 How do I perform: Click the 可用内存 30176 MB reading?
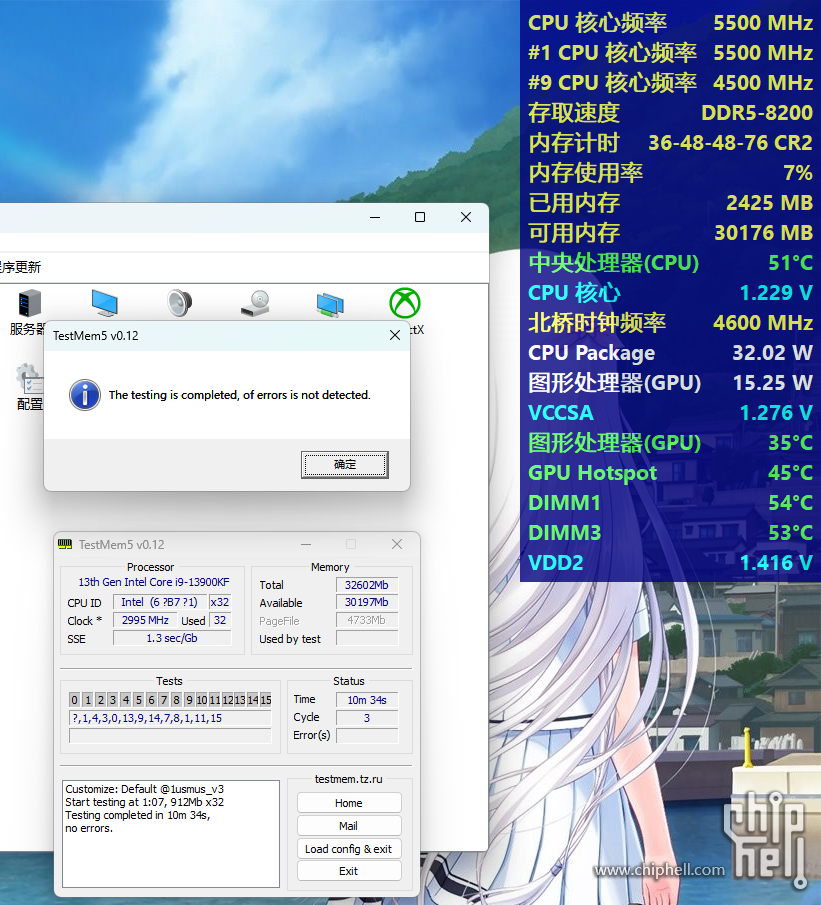coord(670,233)
